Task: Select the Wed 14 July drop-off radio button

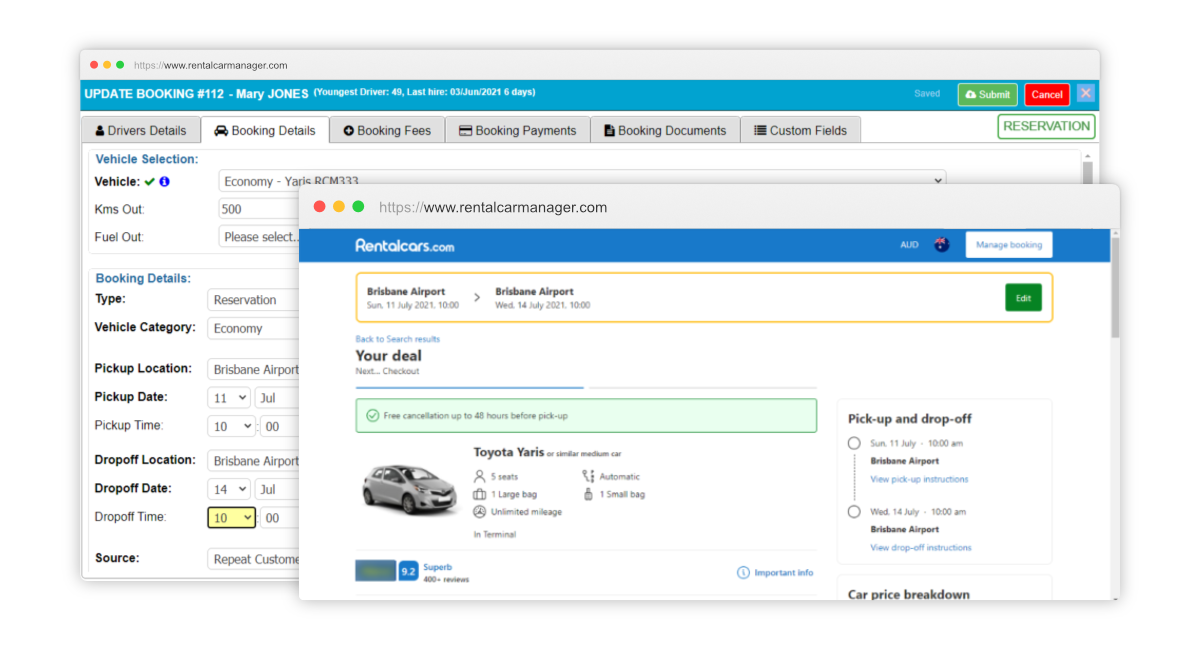Action: (853, 512)
